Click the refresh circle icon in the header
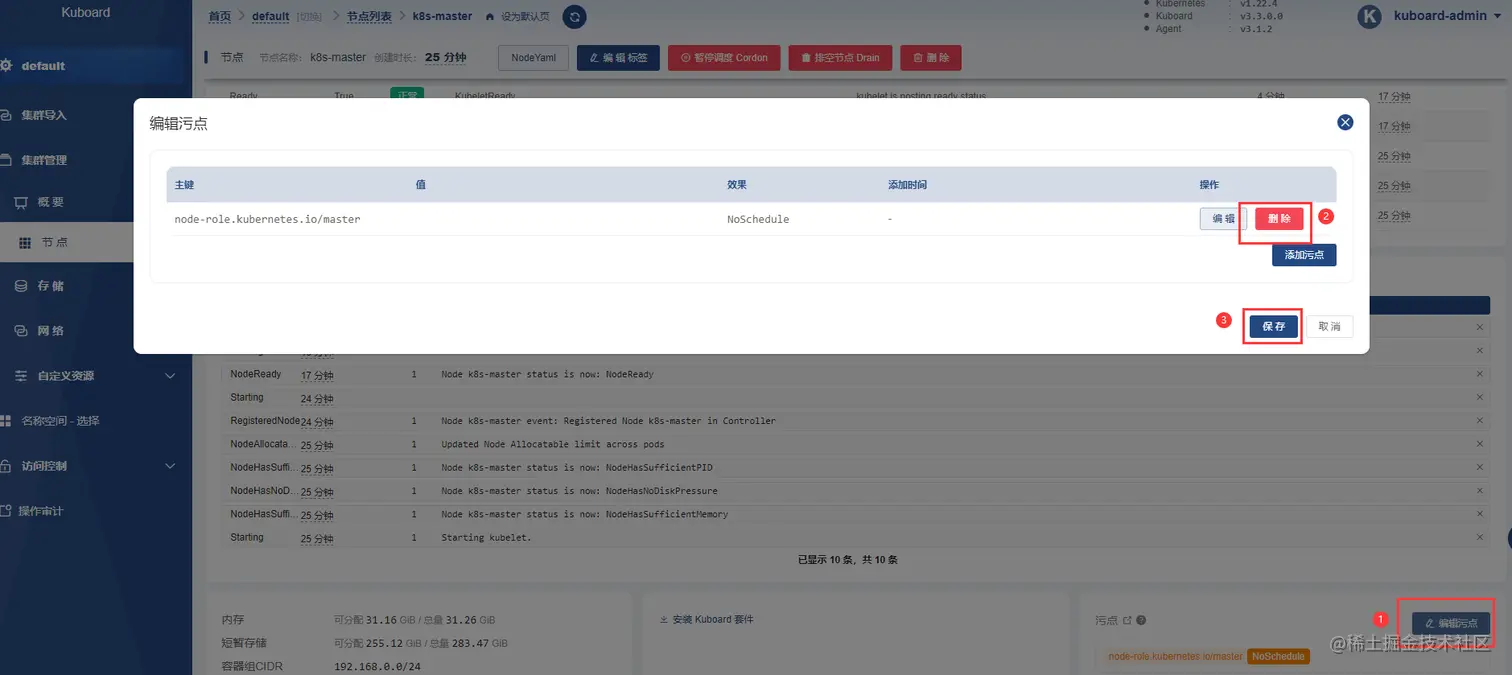This screenshot has height=675, width=1512. 574,17
